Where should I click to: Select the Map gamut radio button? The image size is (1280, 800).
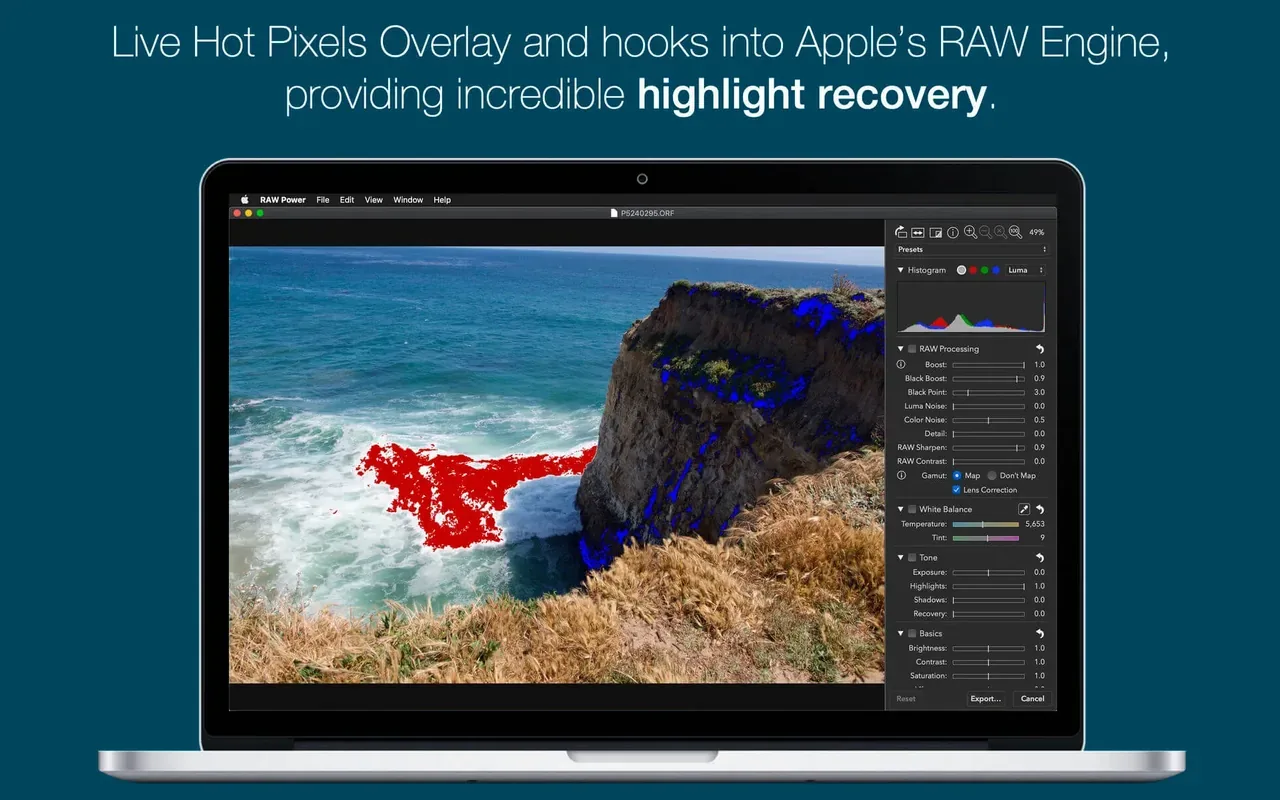[957, 476]
